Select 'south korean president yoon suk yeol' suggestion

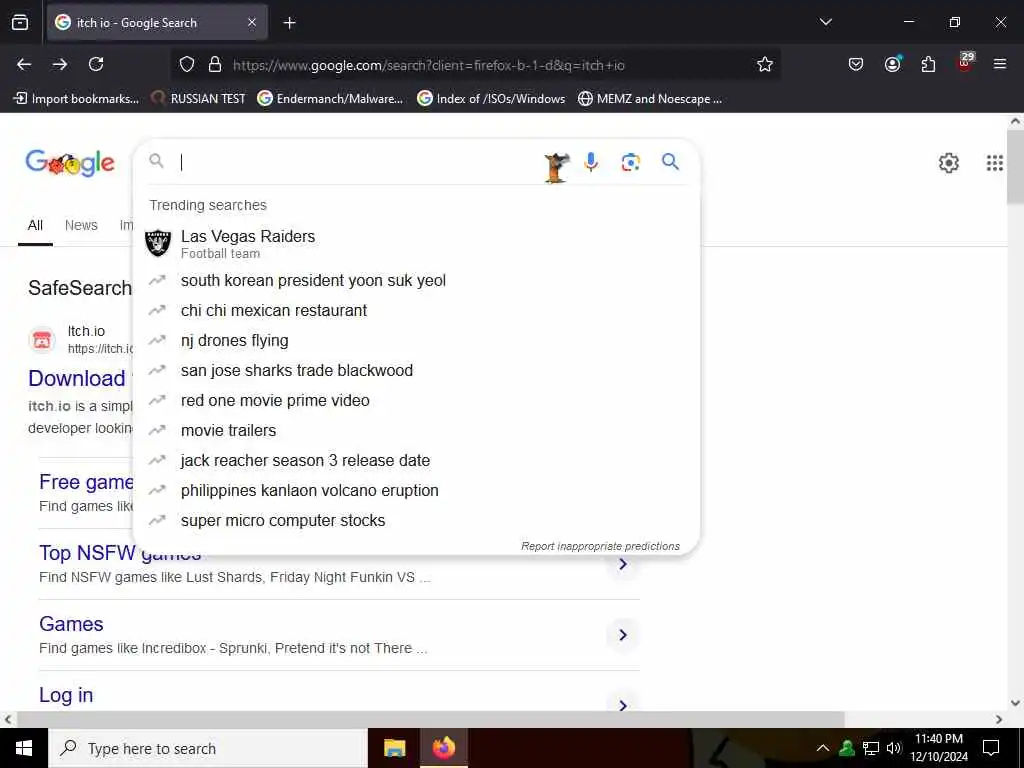click(416, 280)
